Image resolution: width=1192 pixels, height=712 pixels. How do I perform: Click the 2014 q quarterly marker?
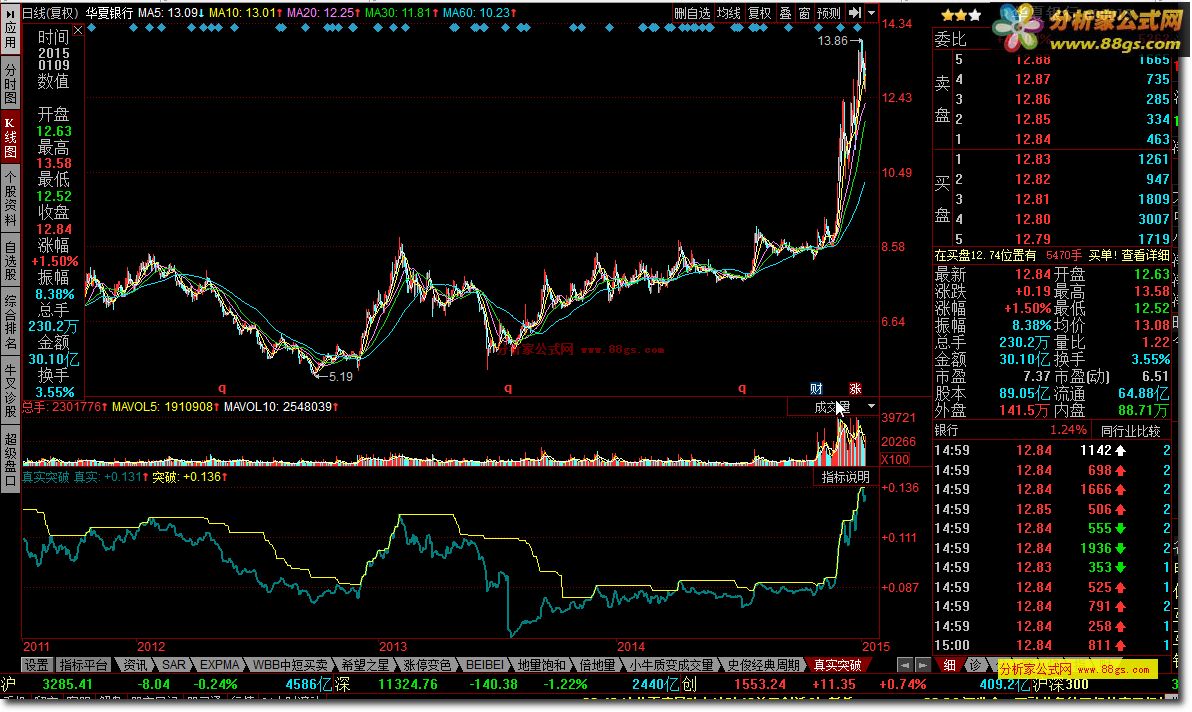pos(742,388)
